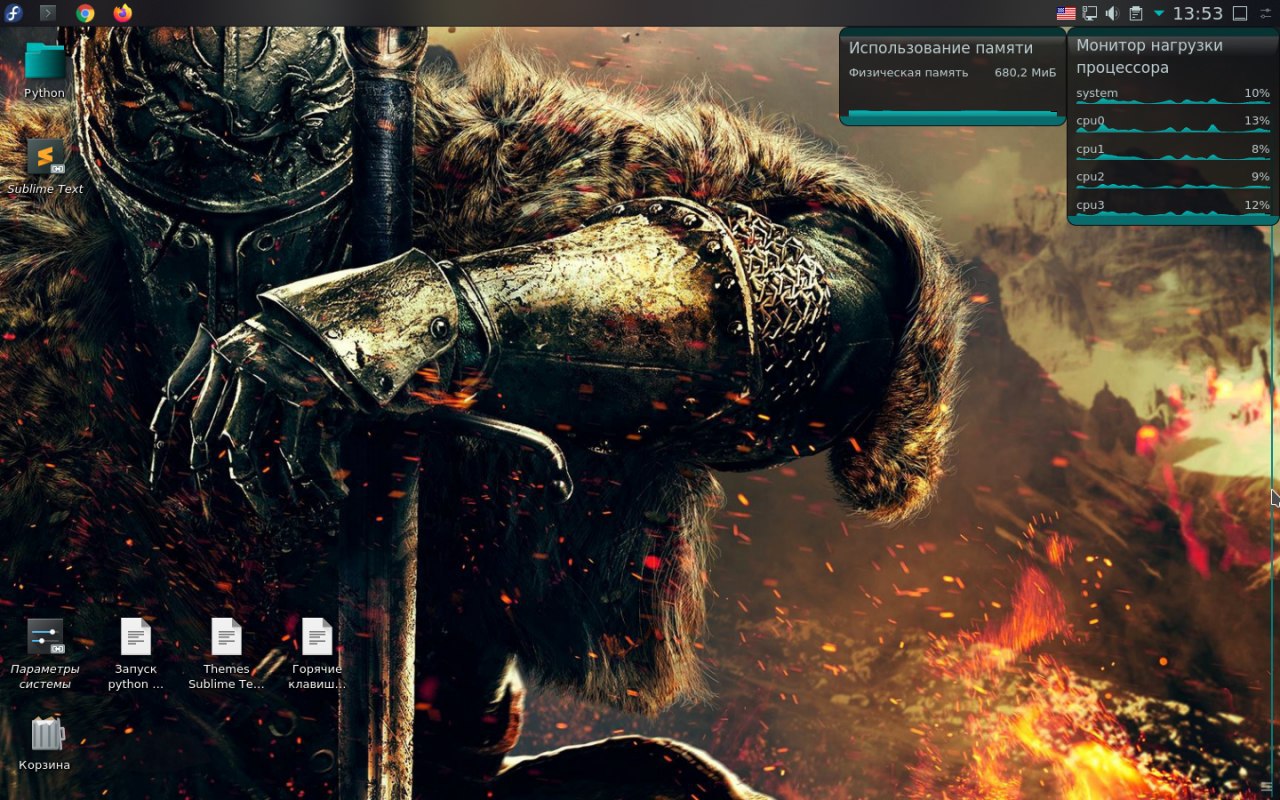Click the Физическая память bar
The height and width of the screenshot is (800, 1280).
click(x=952, y=114)
